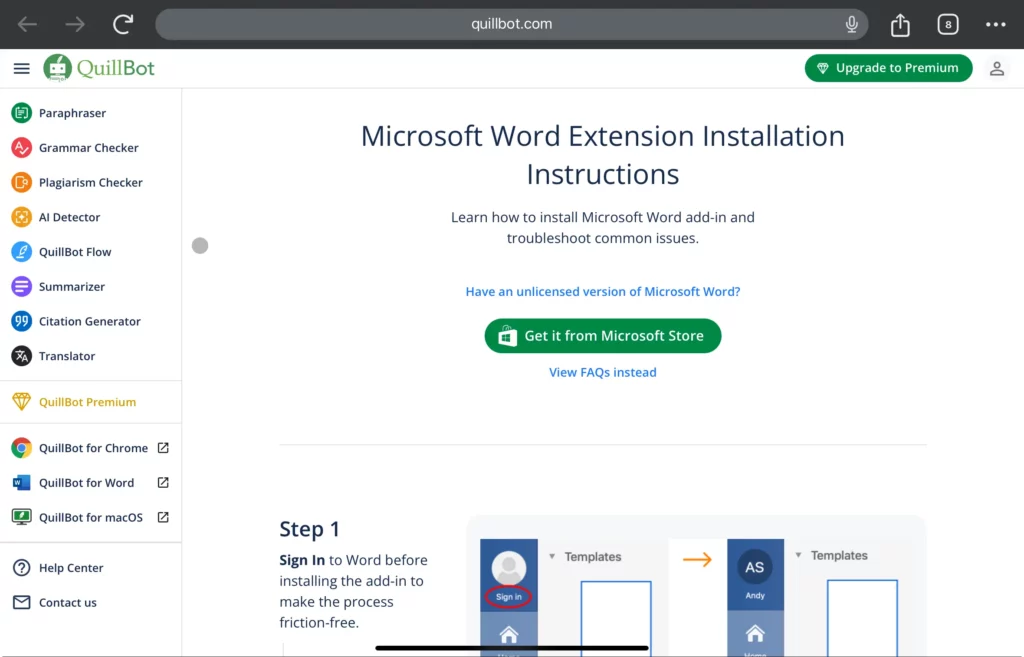Click Get it from Microsoft Store button

[x=603, y=336]
